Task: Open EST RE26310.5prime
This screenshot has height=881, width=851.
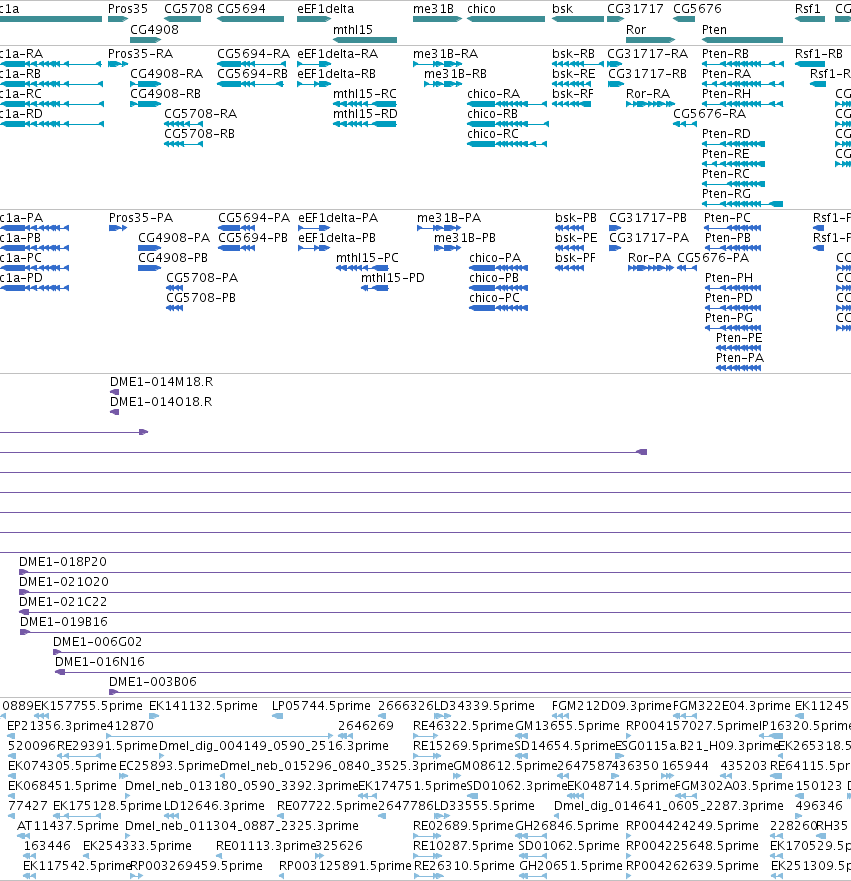Action: pos(464,866)
